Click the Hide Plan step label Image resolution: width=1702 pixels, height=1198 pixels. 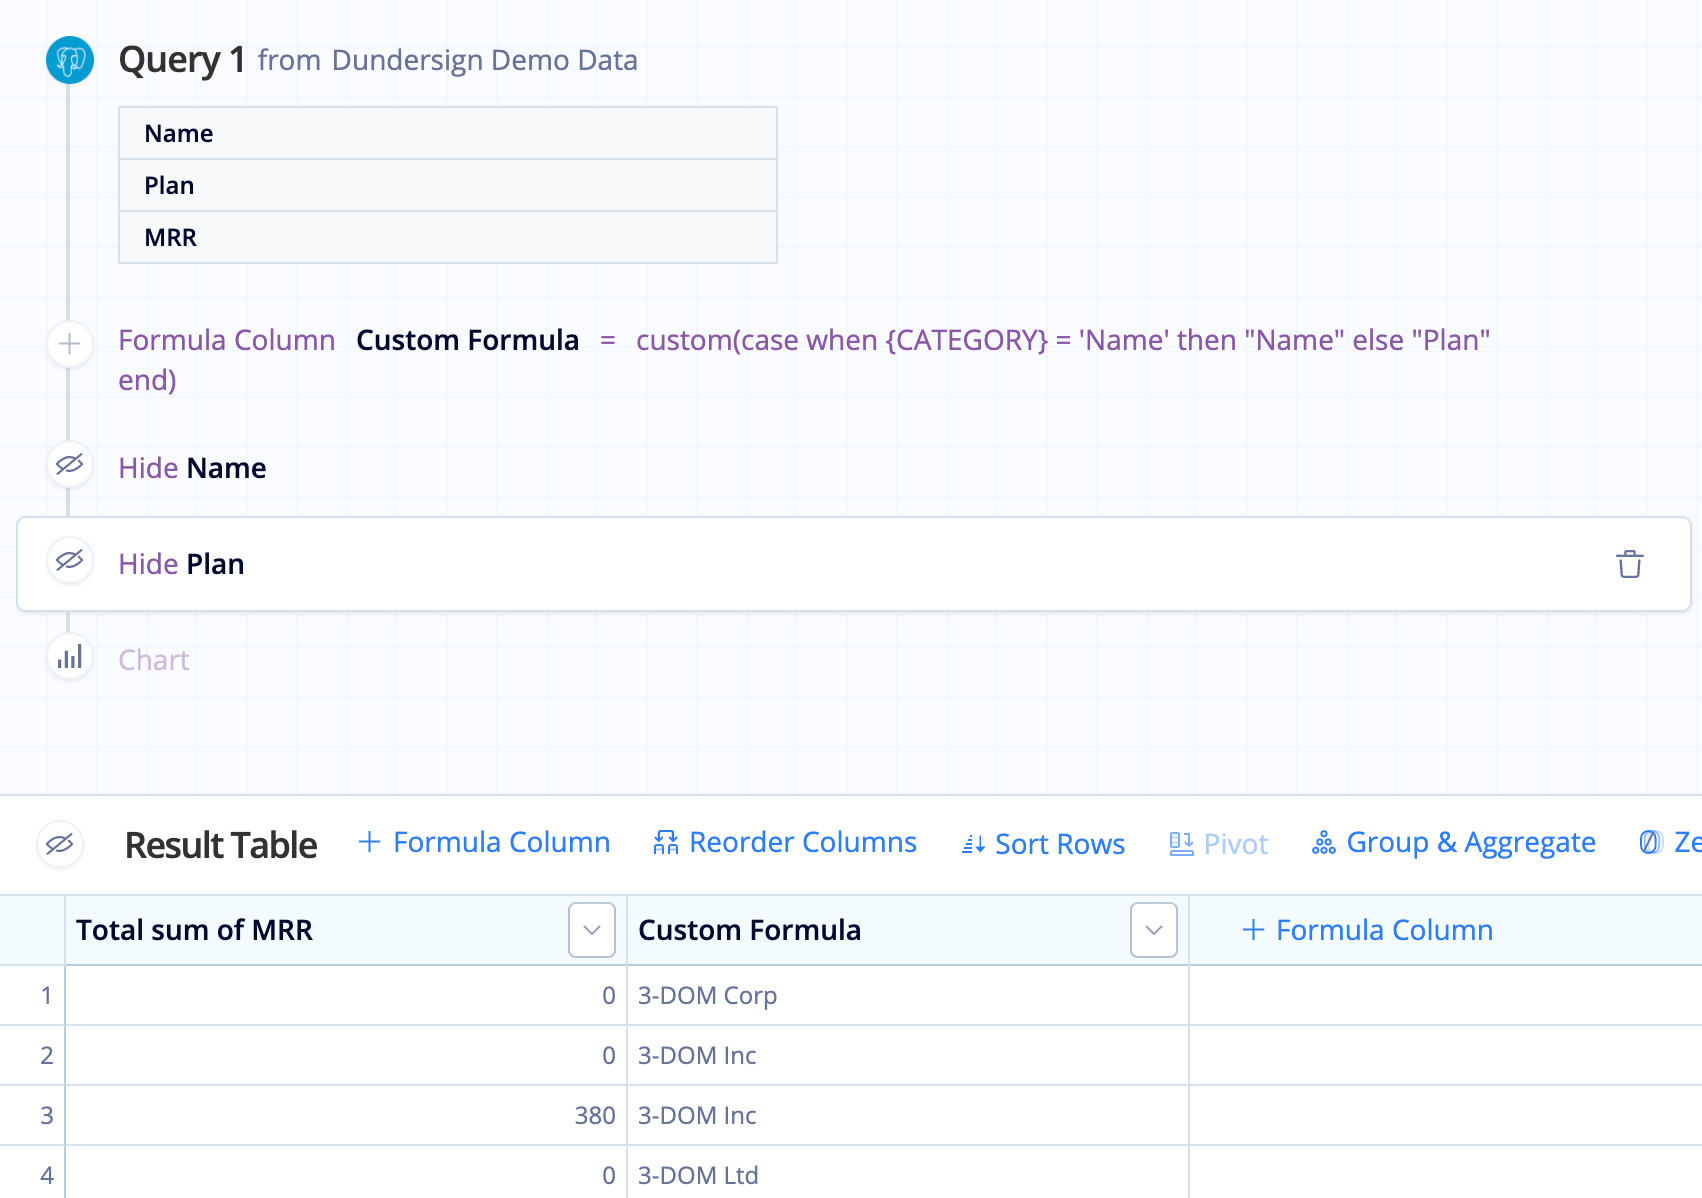pyautogui.click(x=181, y=564)
